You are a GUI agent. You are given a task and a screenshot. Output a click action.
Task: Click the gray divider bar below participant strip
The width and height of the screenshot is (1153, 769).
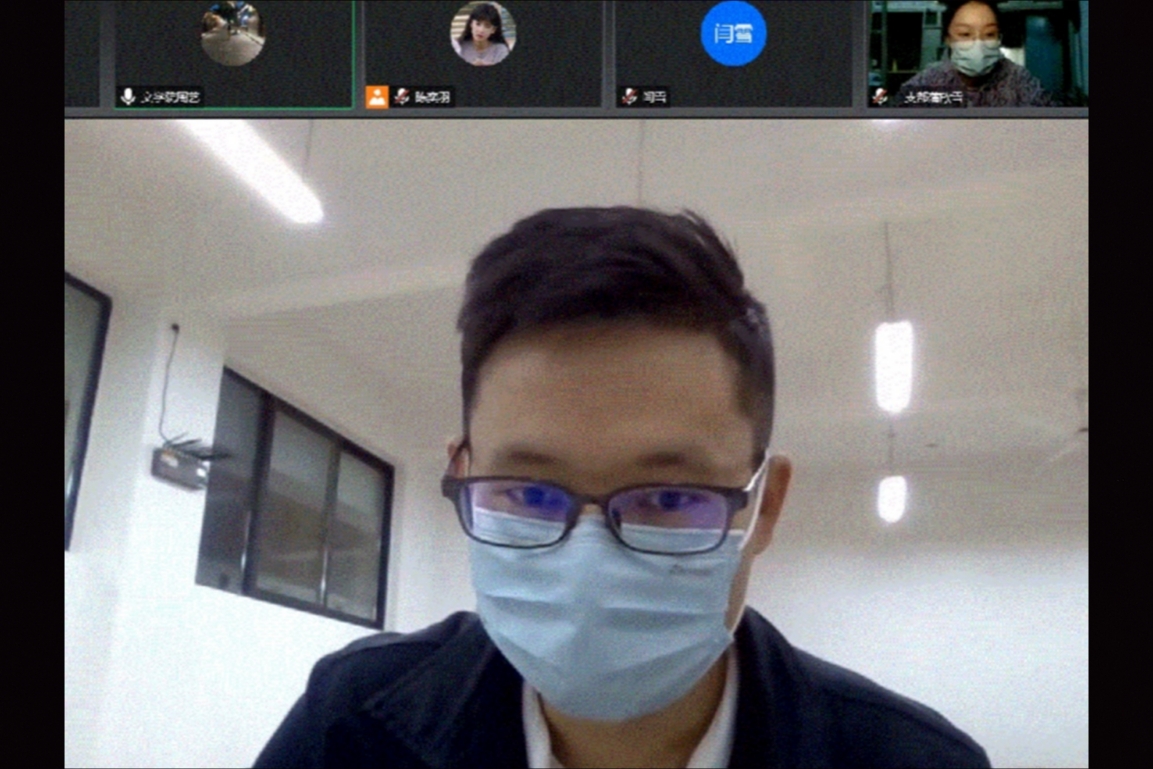click(576, 113)
